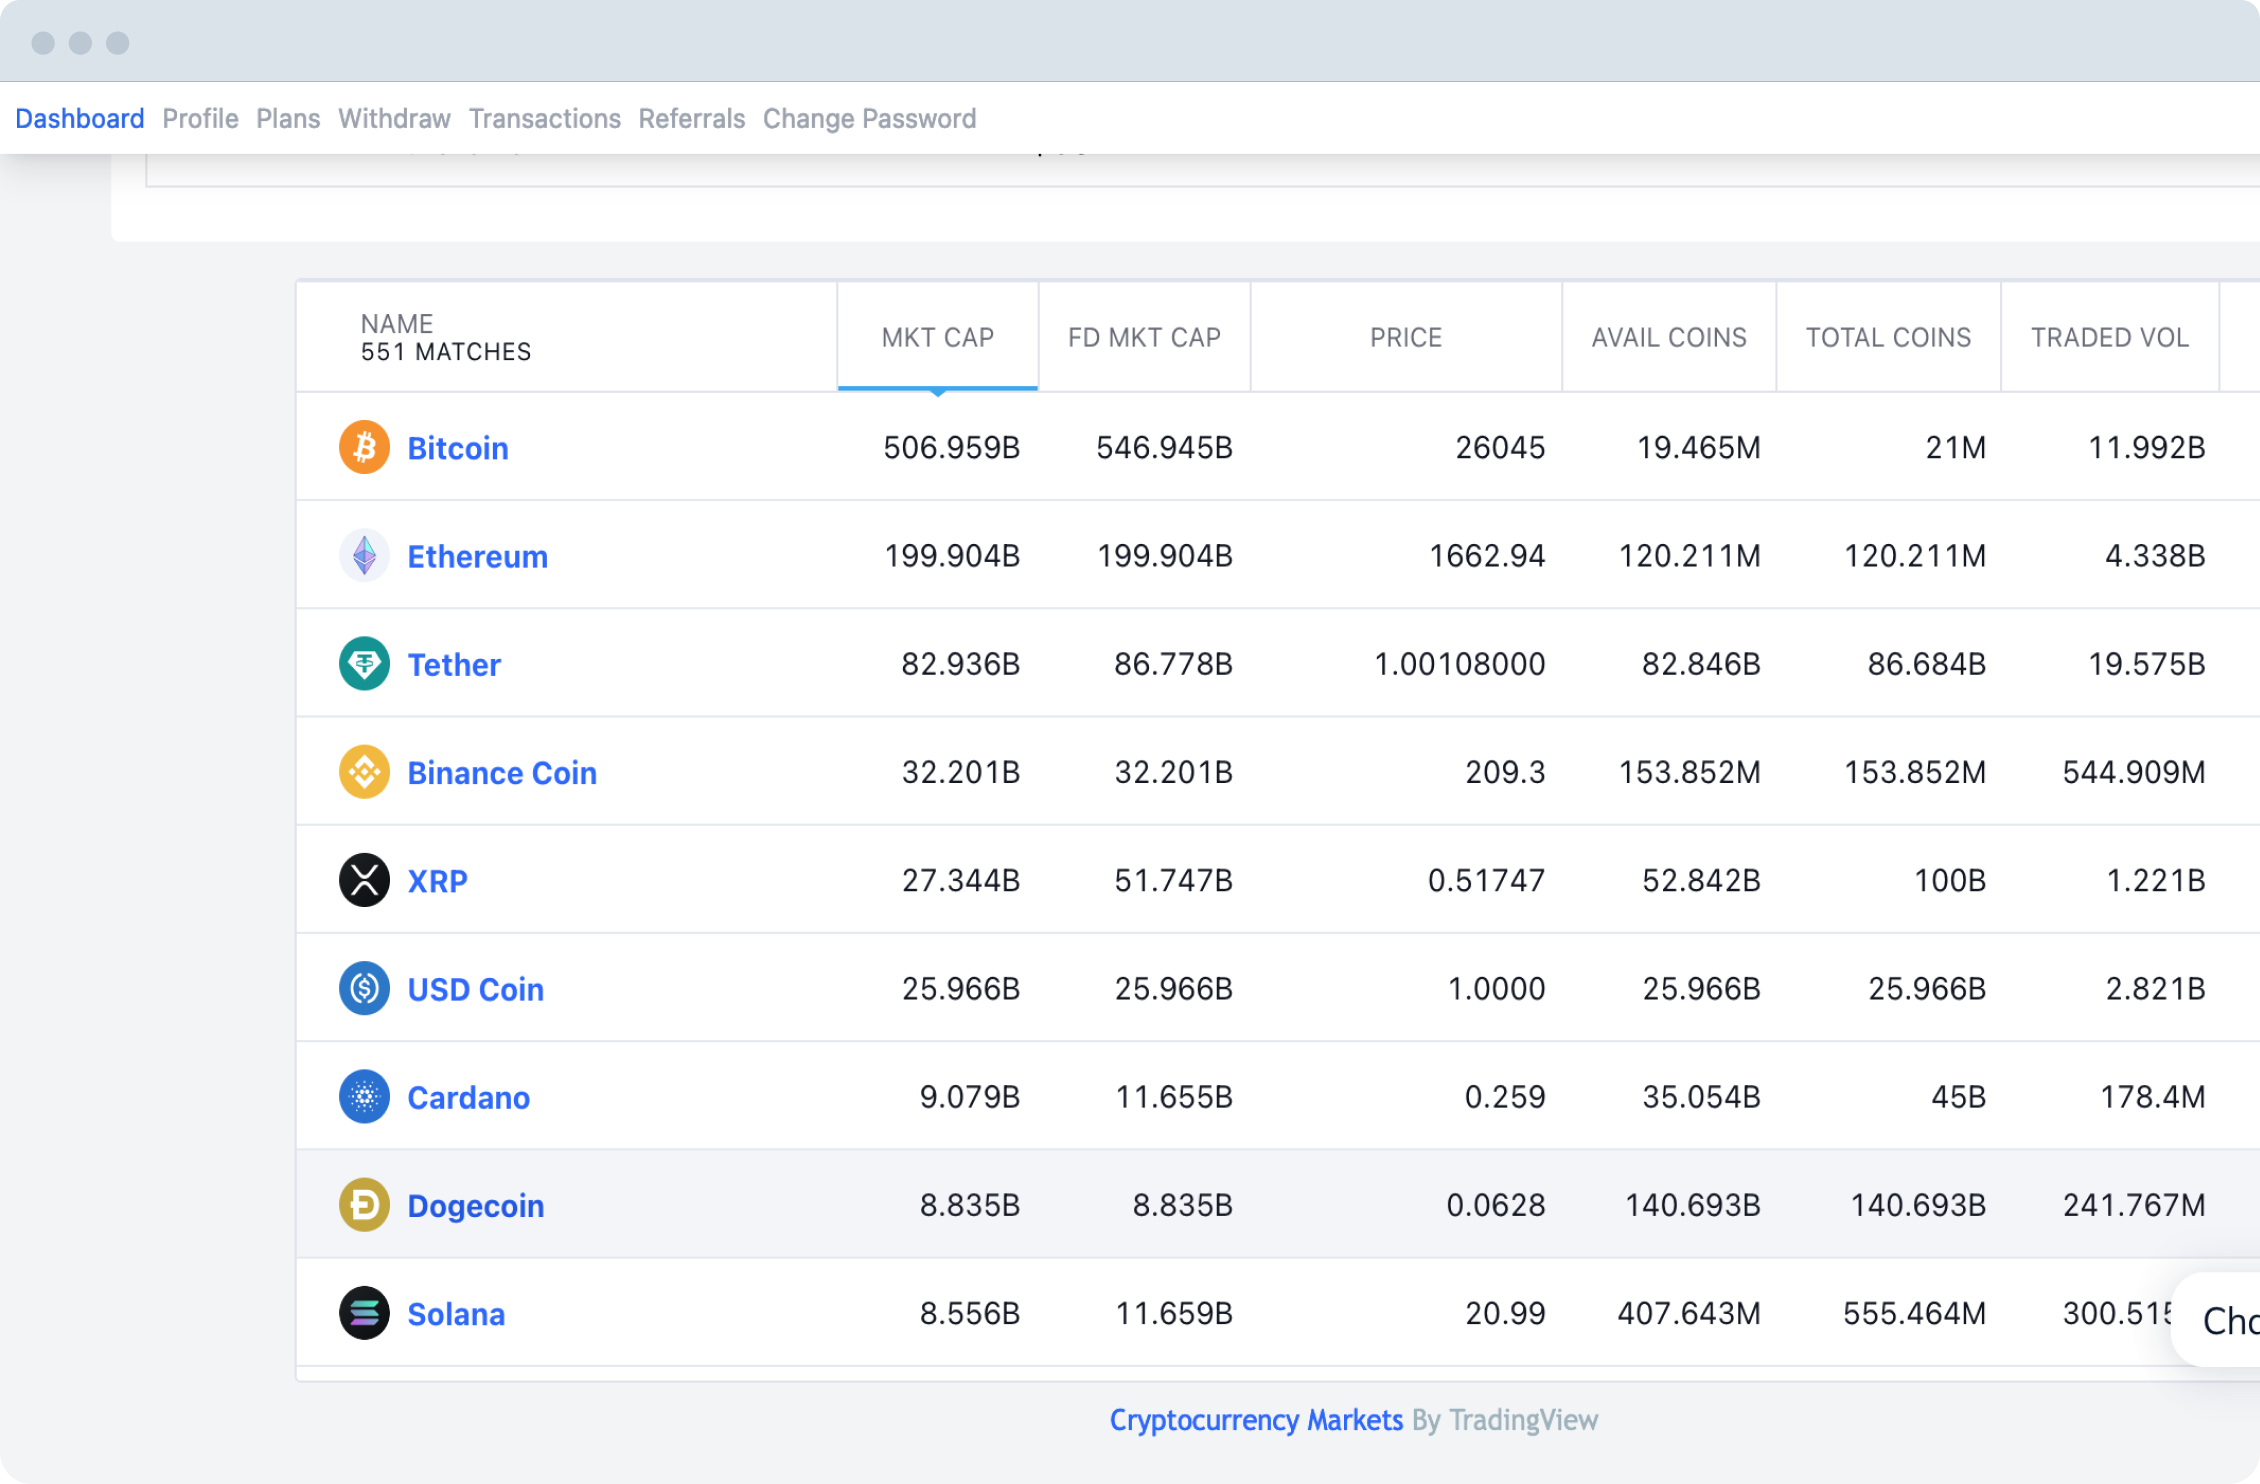Image resolution: width=2260 pixels, height=1484 pixels.
Task: Click Solana total coins 555.464M
Action: pyautogui.click(x=1914, y=1313)
